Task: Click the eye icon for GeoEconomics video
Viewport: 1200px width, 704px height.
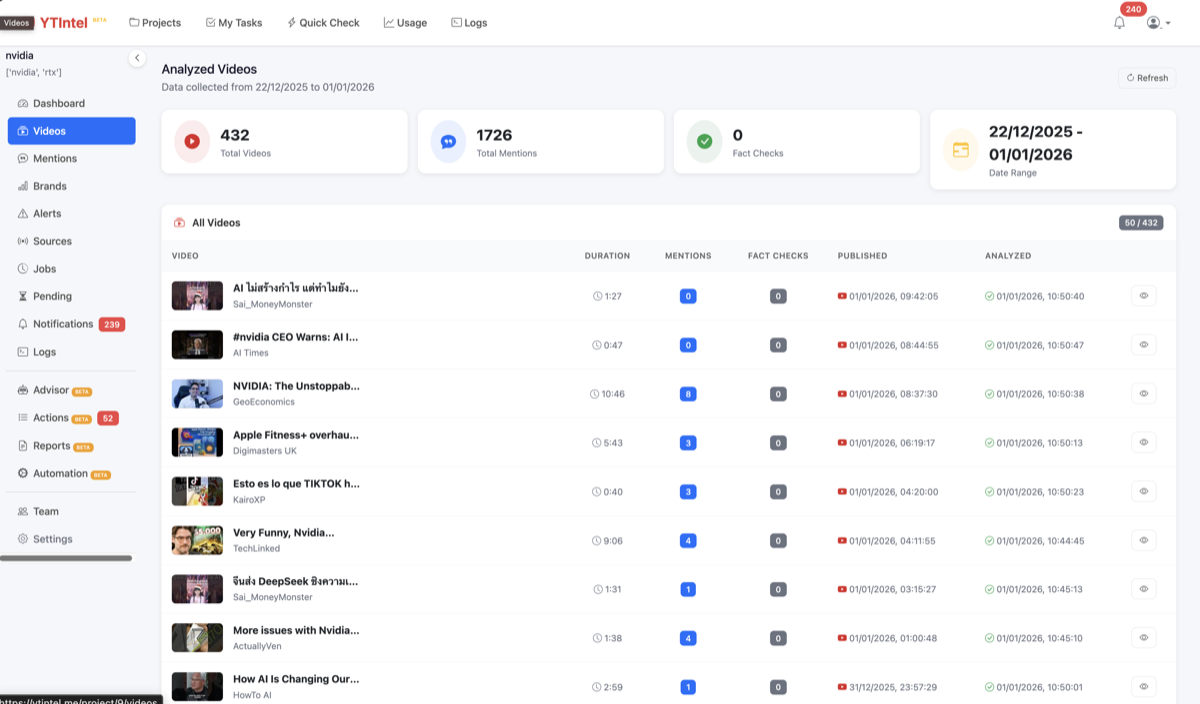Action: pyautogui.click(x=1143, y=393)
